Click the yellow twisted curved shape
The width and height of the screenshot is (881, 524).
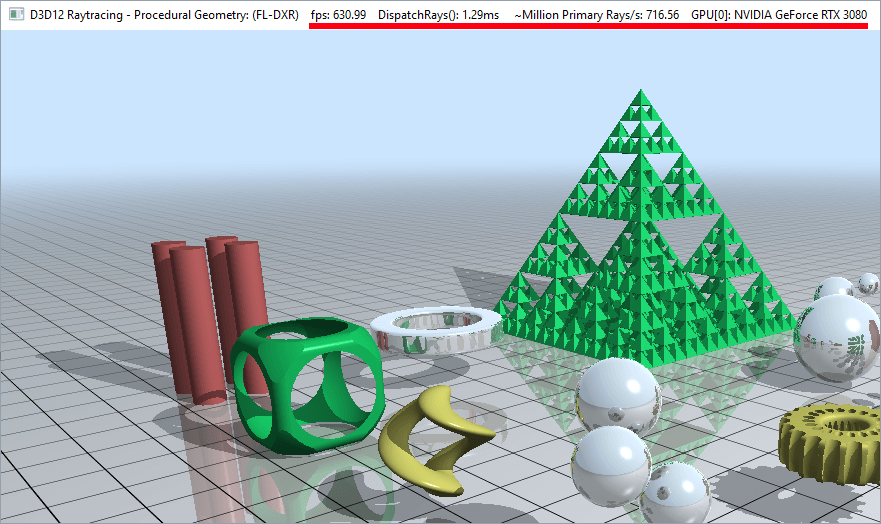(x=436, y=439)
